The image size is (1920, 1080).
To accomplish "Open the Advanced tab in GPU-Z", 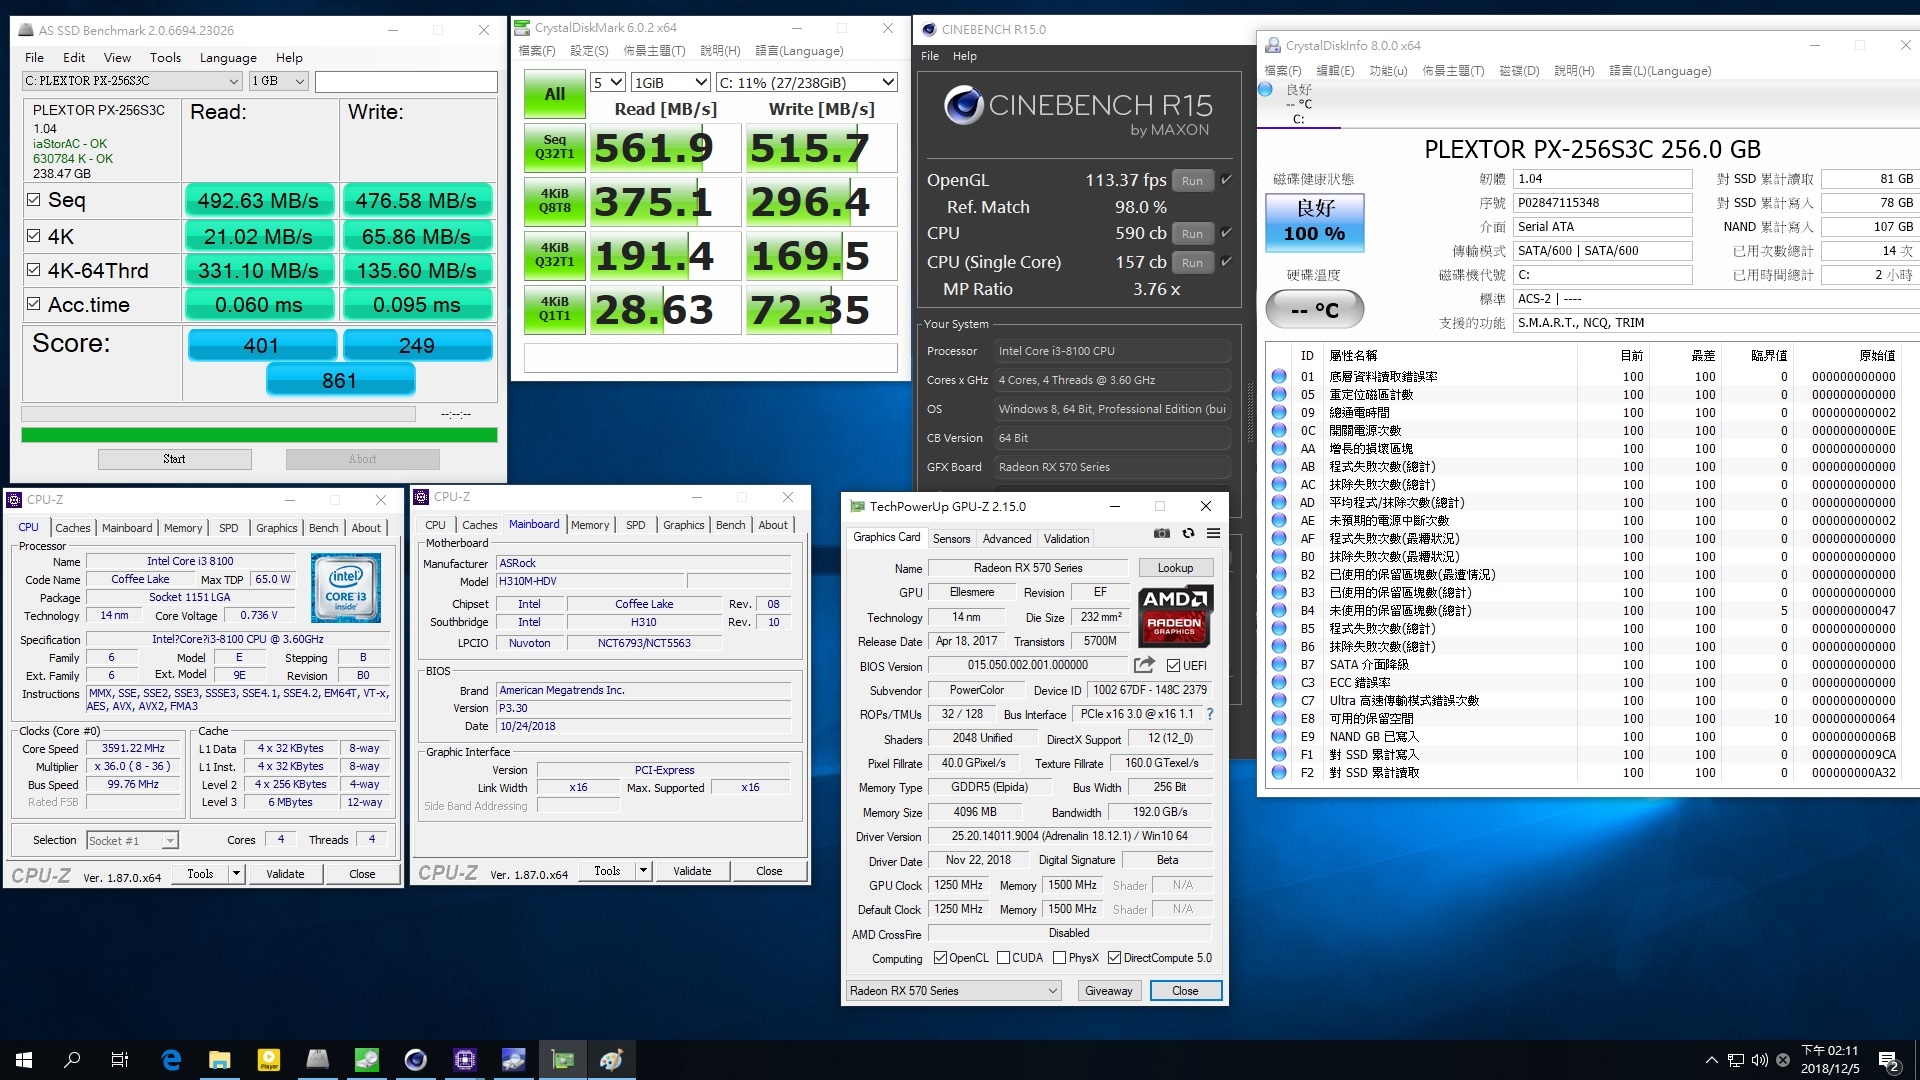I will [x=1007, y=538].
